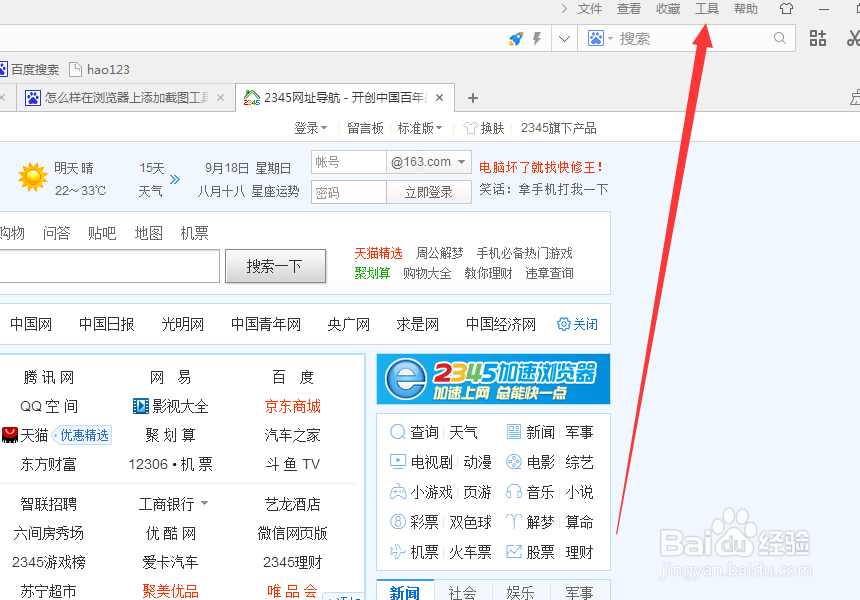Click the 天猫 logo icon

point(10,435)
